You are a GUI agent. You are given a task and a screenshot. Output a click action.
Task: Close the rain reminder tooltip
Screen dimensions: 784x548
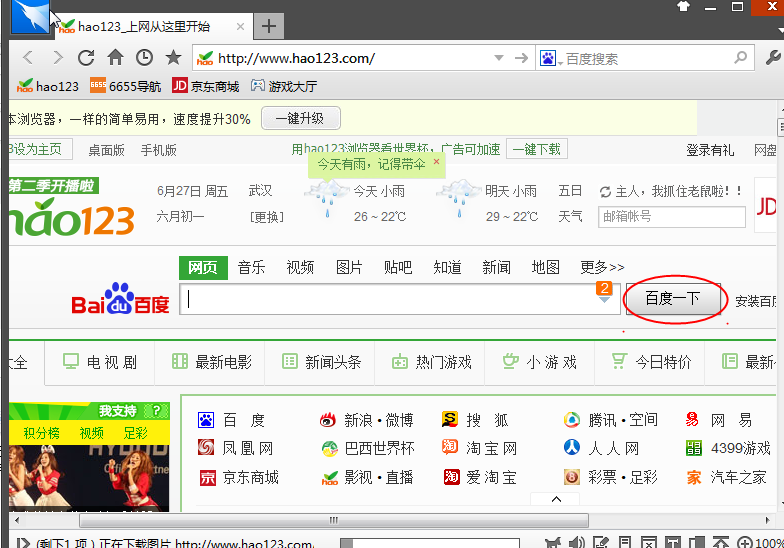click(x=436, y=162)
